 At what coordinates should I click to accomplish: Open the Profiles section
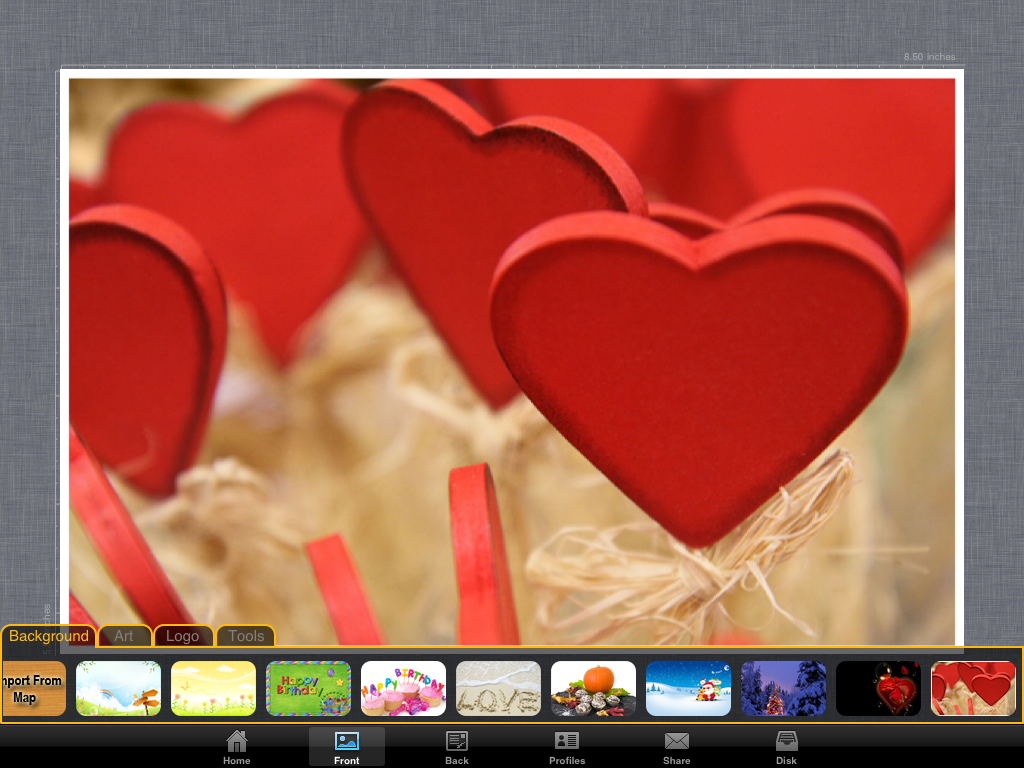coord(567,746)
